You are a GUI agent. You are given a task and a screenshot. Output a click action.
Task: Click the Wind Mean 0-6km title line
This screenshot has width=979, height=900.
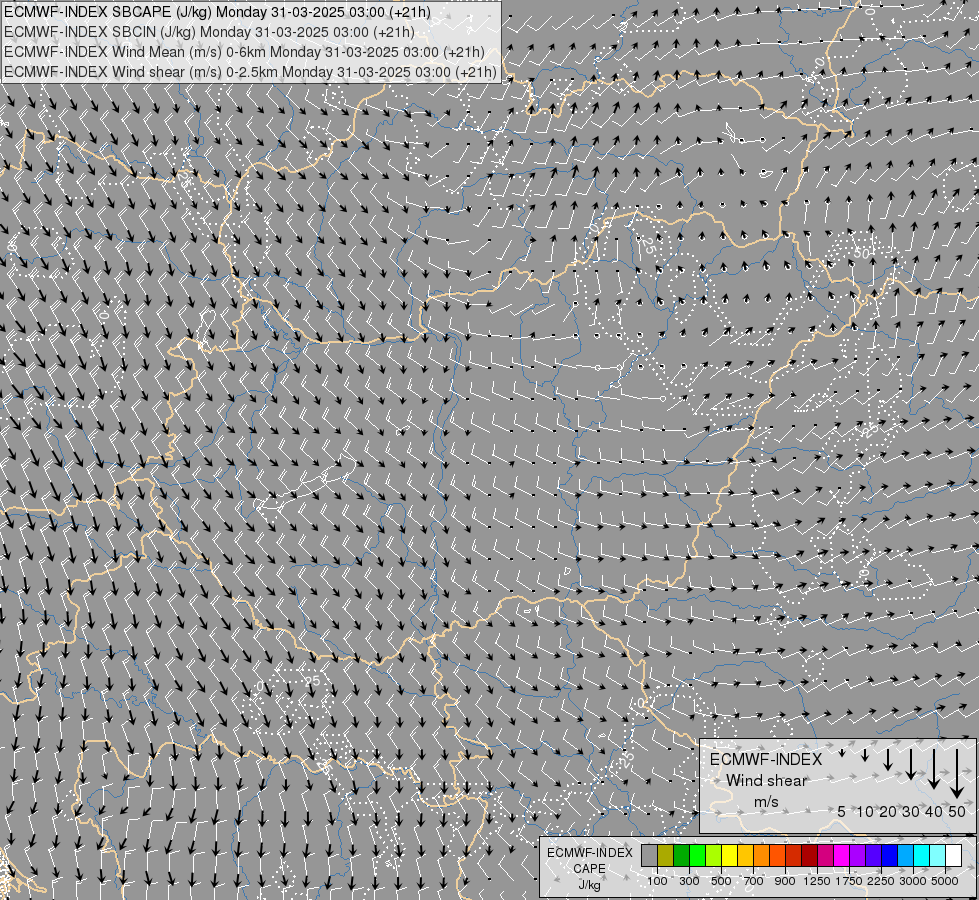tap(244, 52)
